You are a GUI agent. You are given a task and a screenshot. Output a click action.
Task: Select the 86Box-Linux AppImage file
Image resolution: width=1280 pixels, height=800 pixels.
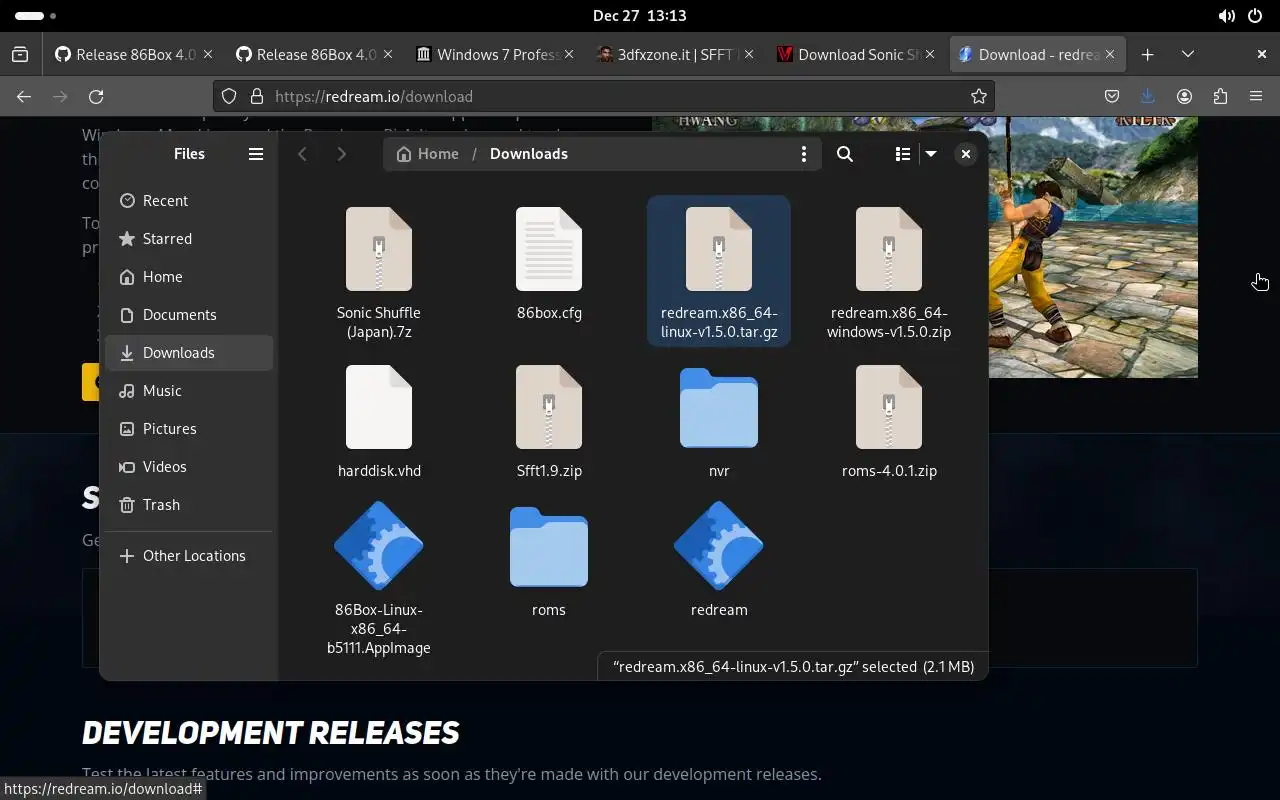pyautogui.click(x=378, y=578)
